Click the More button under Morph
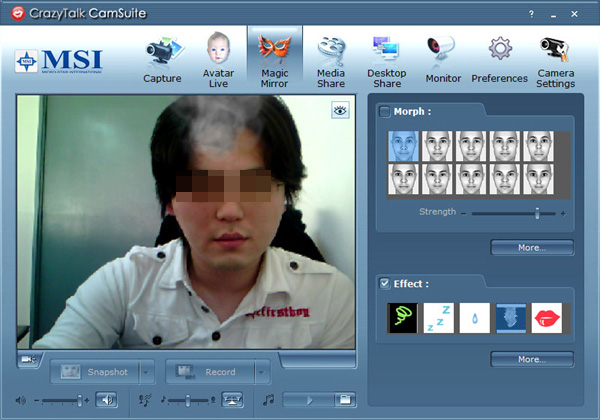 (532, 247)
